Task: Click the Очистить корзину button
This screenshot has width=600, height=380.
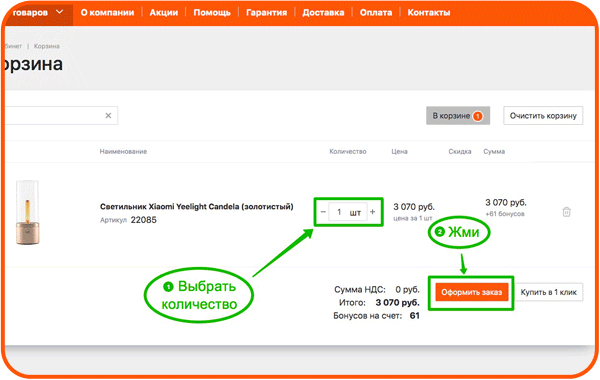Action: 543,116
